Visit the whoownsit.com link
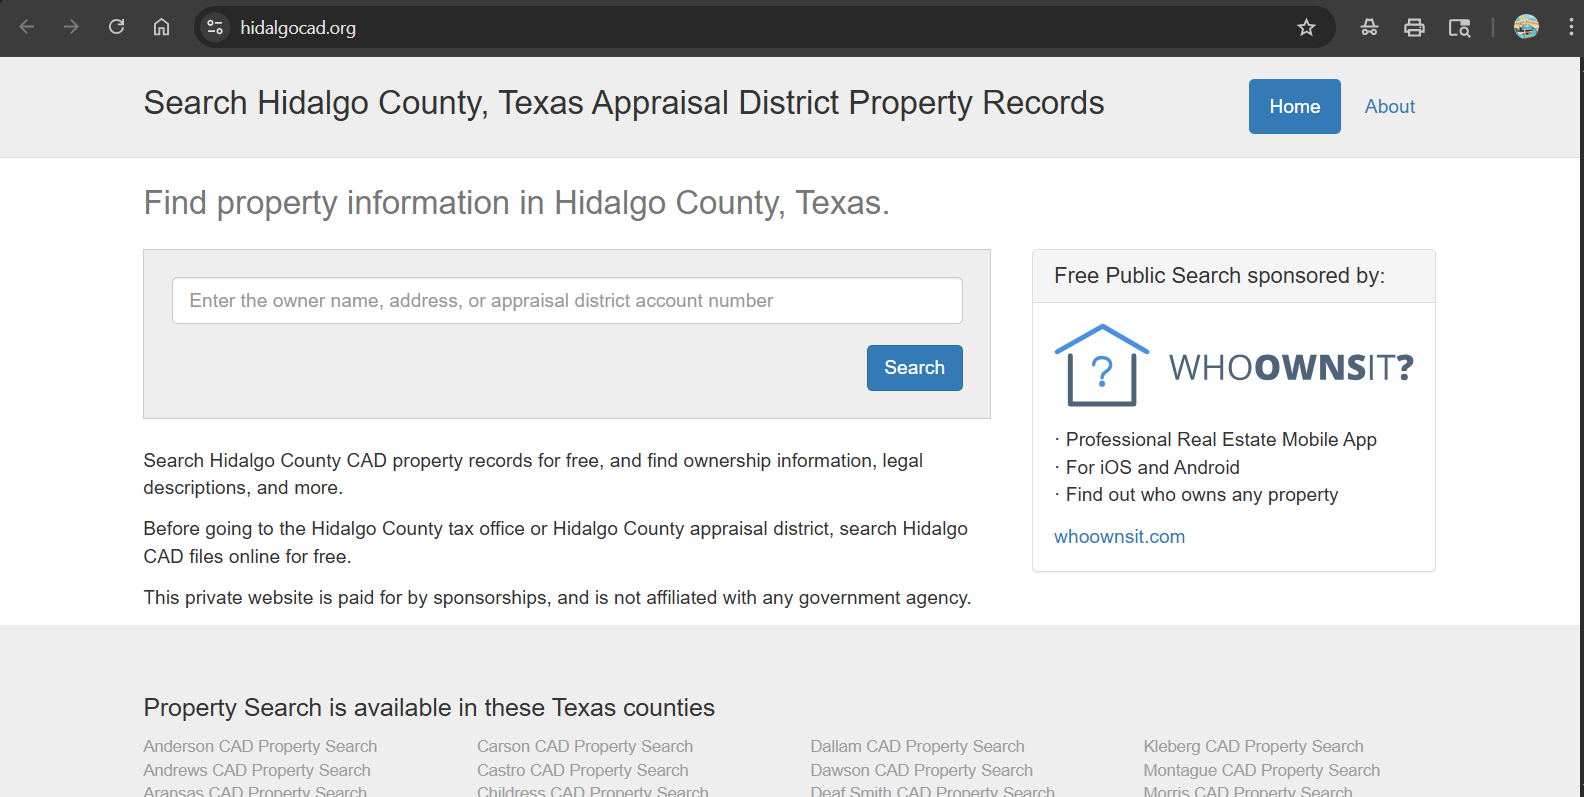 pos(1119,536)
